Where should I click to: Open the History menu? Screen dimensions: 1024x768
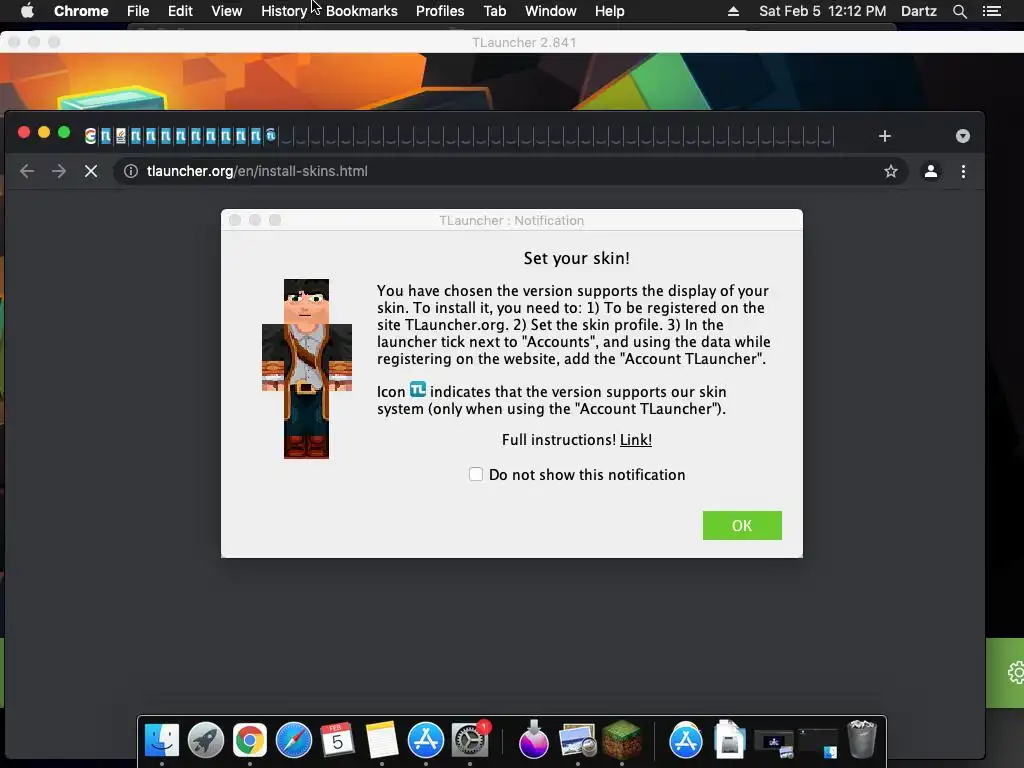click(284, 11)
